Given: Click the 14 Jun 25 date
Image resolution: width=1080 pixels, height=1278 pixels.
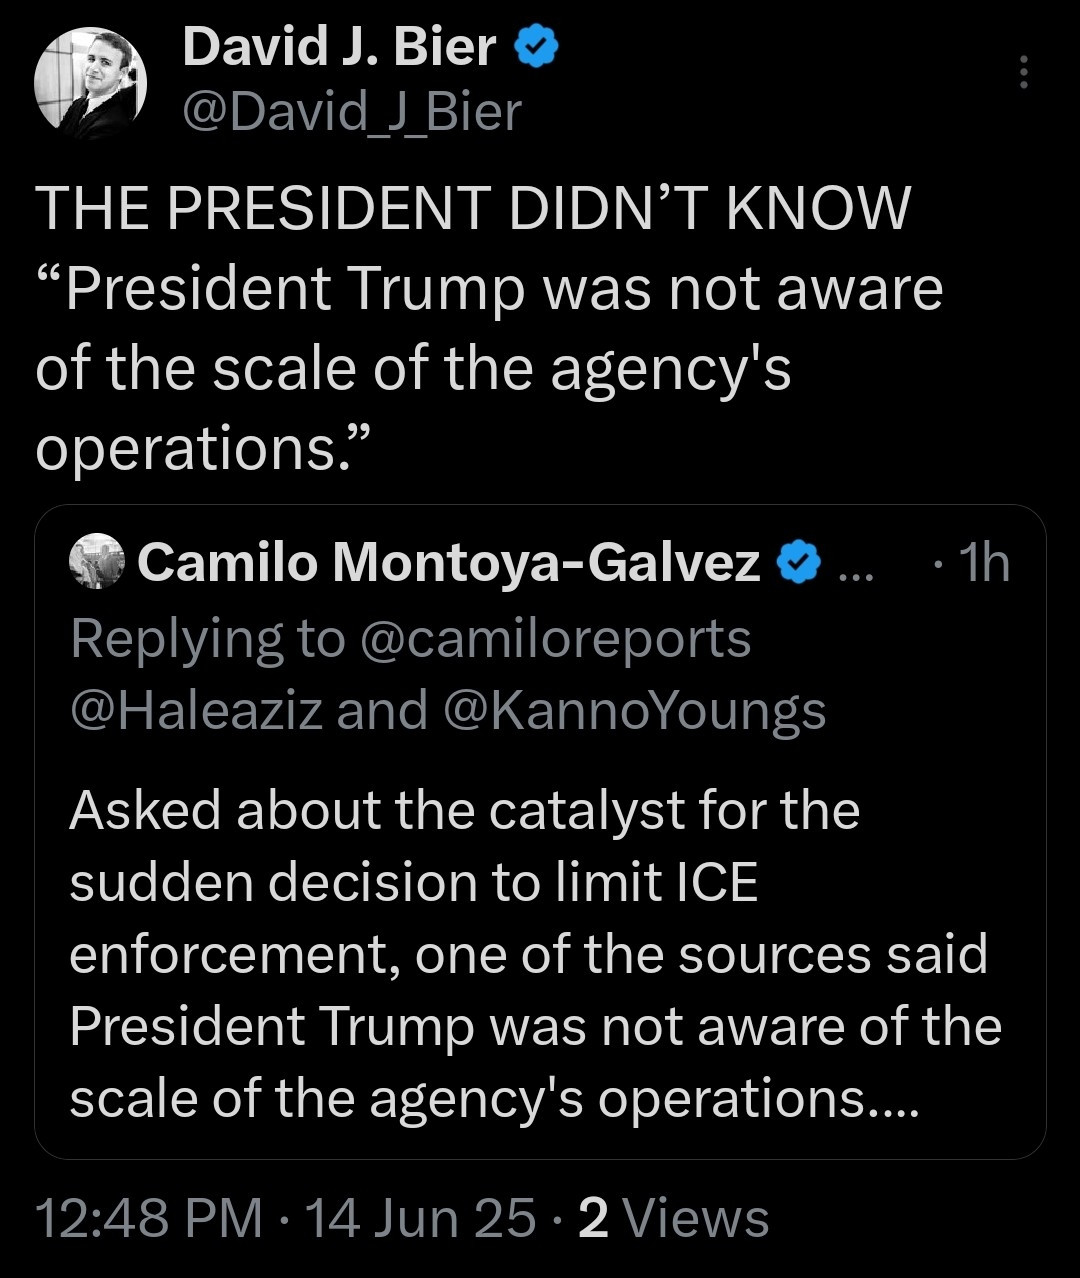Looking at the screenshot, I should click(x=420, y=1218).
